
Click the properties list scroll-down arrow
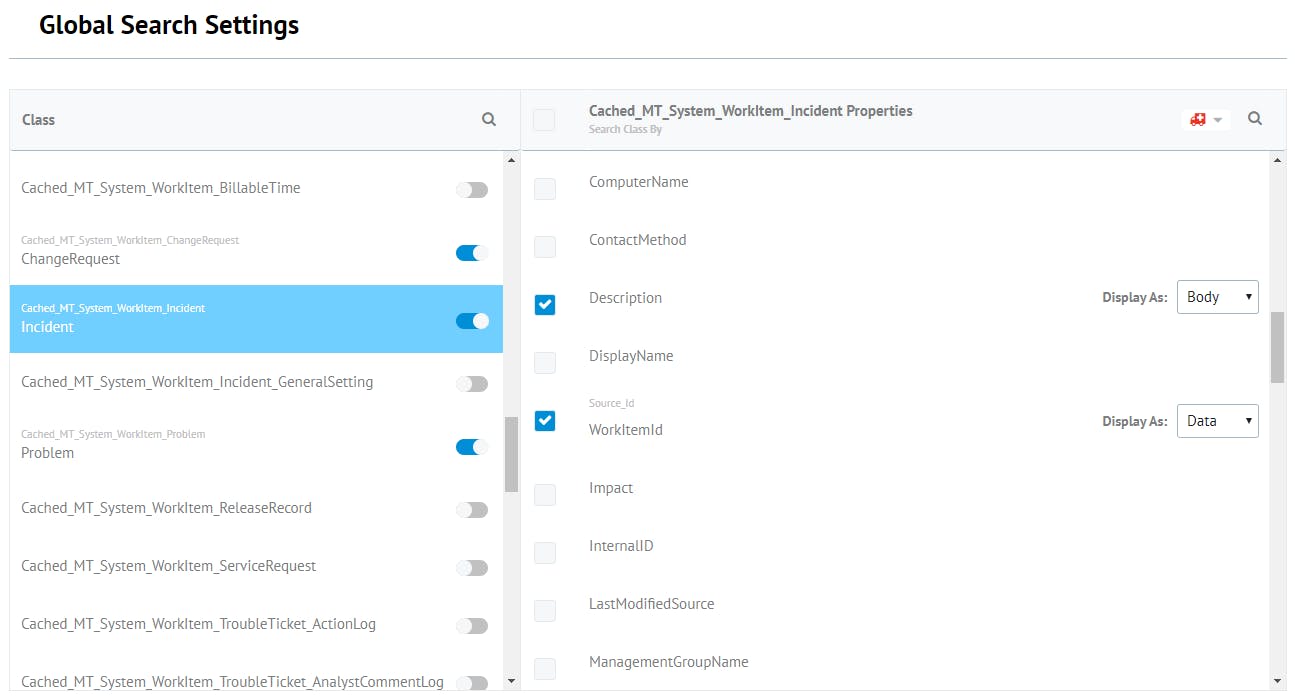1277,681
